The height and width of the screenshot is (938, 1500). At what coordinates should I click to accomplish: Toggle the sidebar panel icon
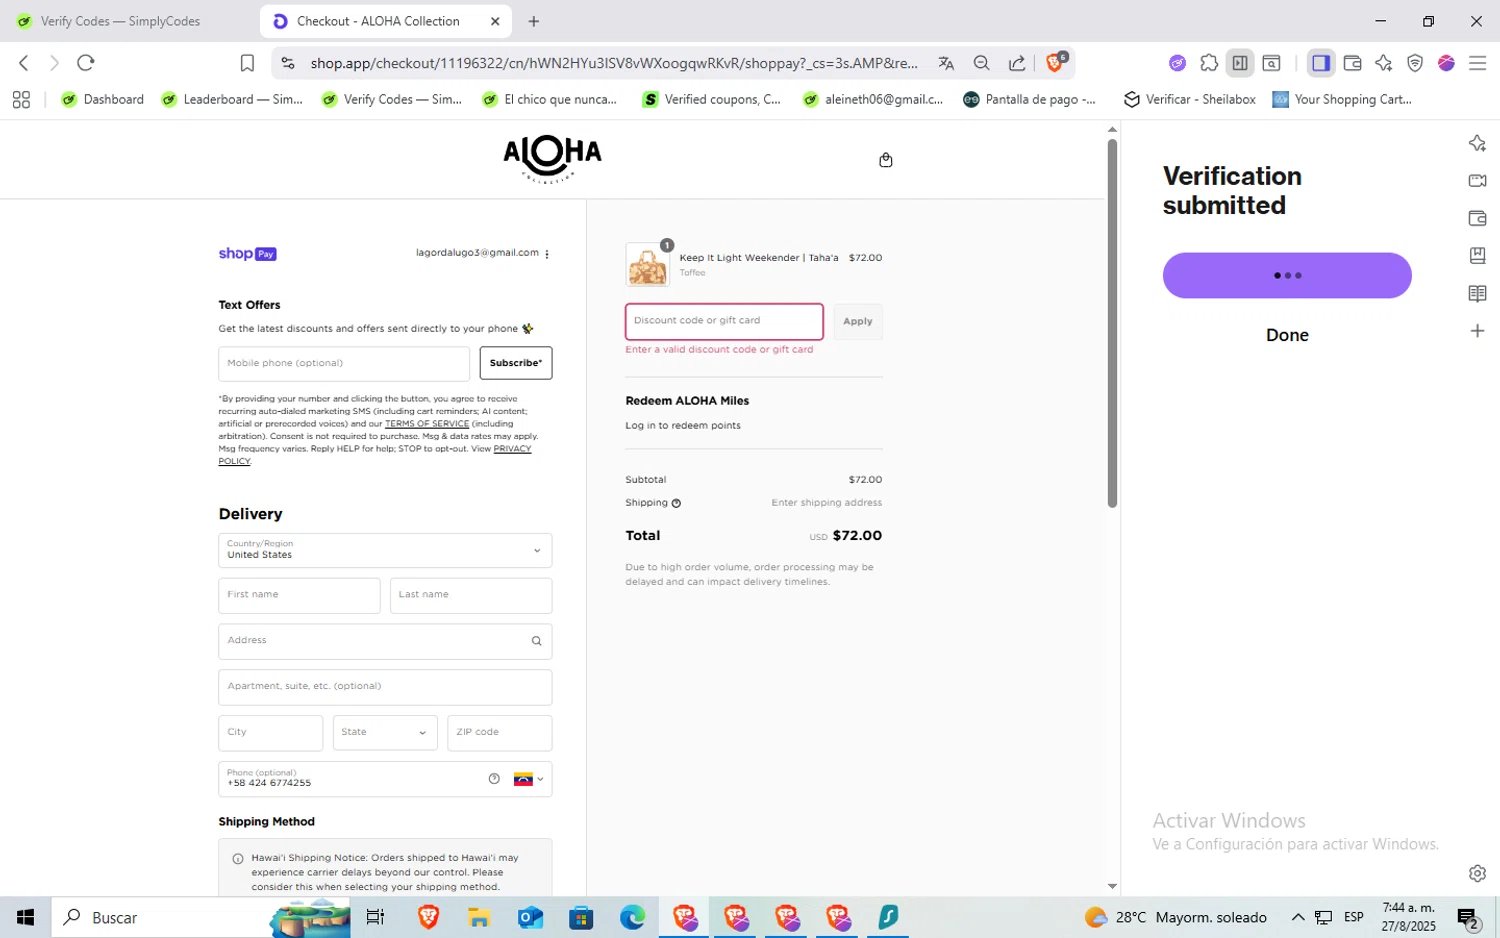(1321, 63)
